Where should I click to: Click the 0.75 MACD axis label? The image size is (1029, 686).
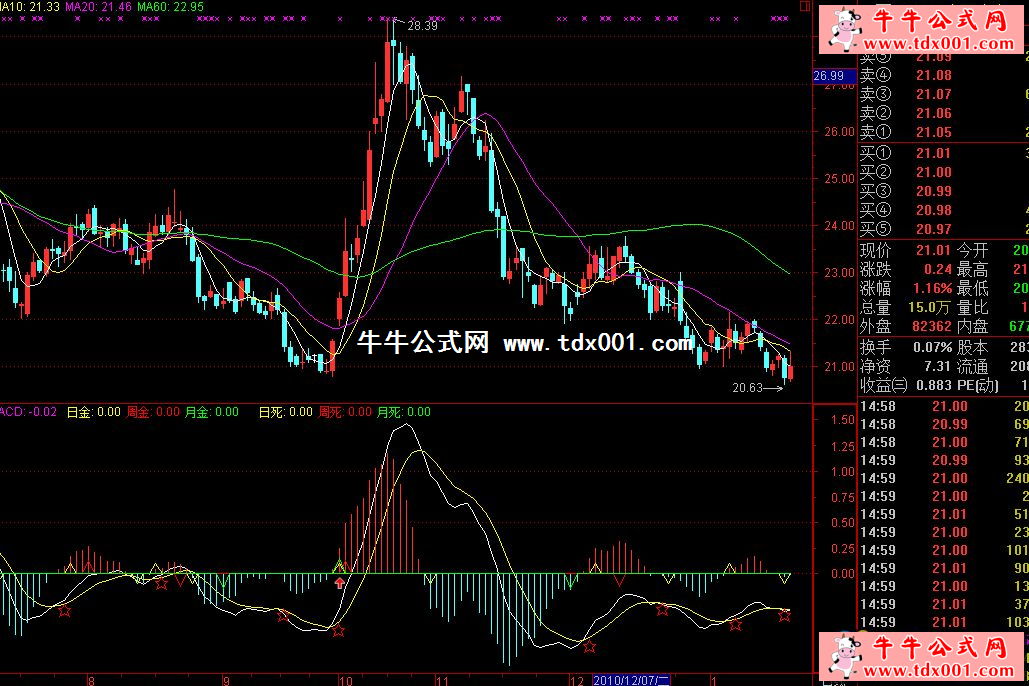tap(842, 498)
